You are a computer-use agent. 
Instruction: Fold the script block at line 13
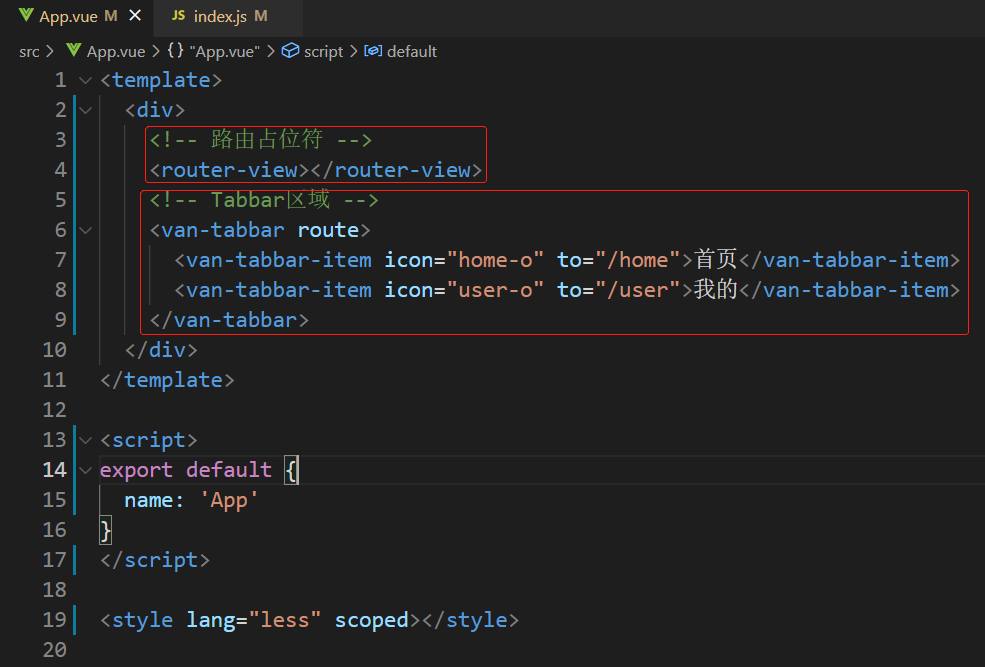[86, 440]
